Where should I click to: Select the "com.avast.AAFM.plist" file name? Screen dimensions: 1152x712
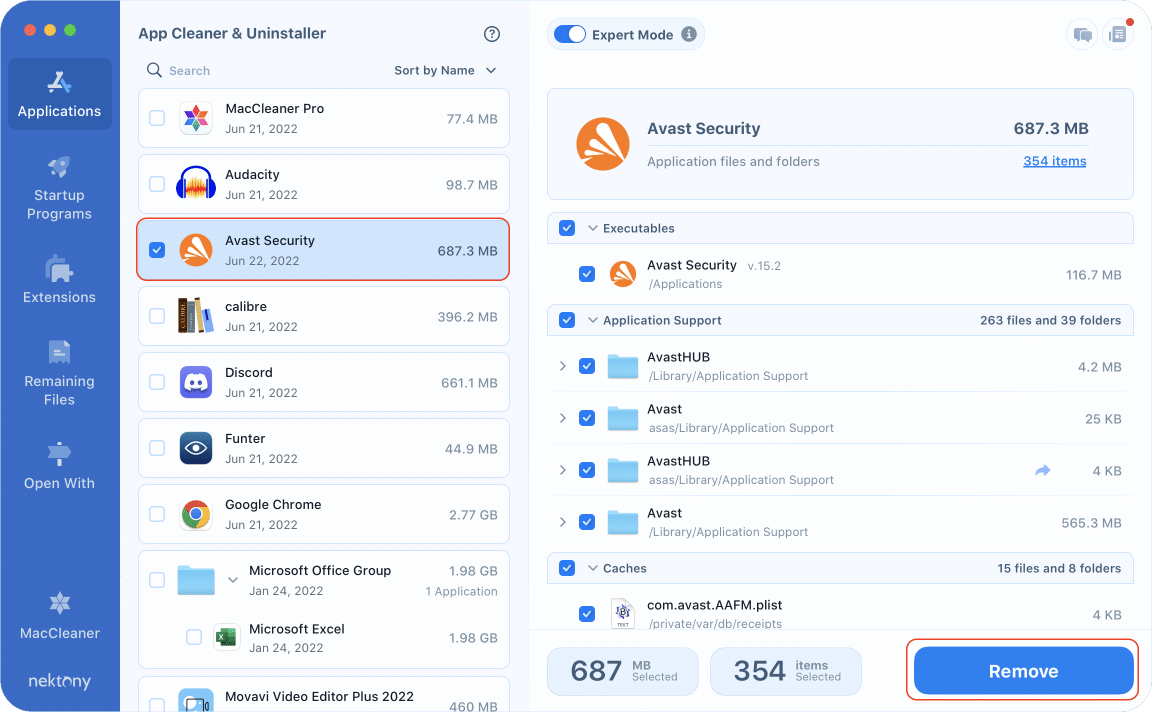714,605
